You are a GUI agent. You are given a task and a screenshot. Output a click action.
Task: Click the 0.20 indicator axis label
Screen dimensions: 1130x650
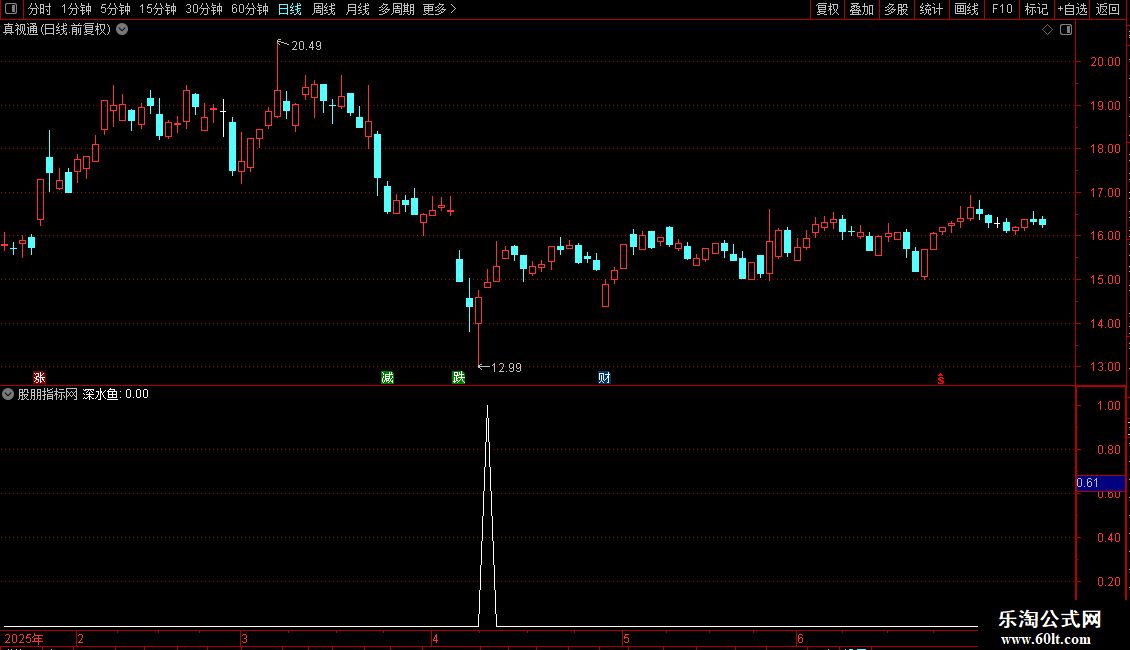(x=1108, y=582)
